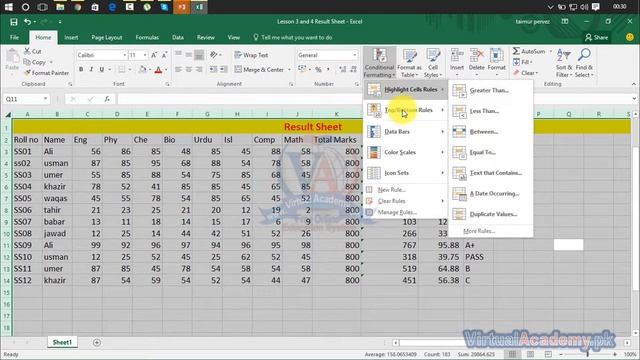Choose Duplicate Values rule

point(491,214)
